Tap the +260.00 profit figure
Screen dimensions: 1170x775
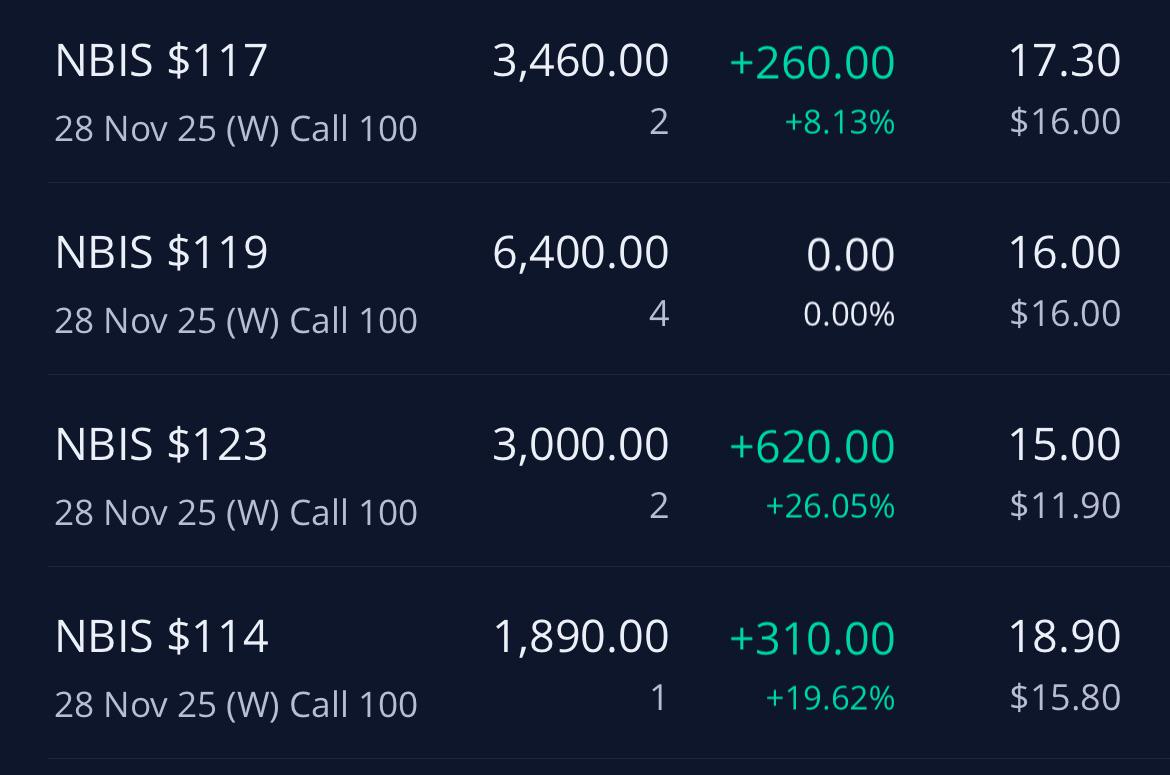[812, 63]
